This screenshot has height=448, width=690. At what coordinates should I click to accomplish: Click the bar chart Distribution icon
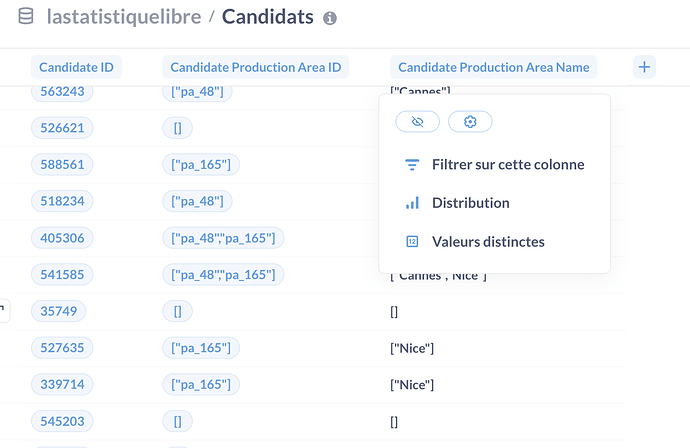[412, 203]
